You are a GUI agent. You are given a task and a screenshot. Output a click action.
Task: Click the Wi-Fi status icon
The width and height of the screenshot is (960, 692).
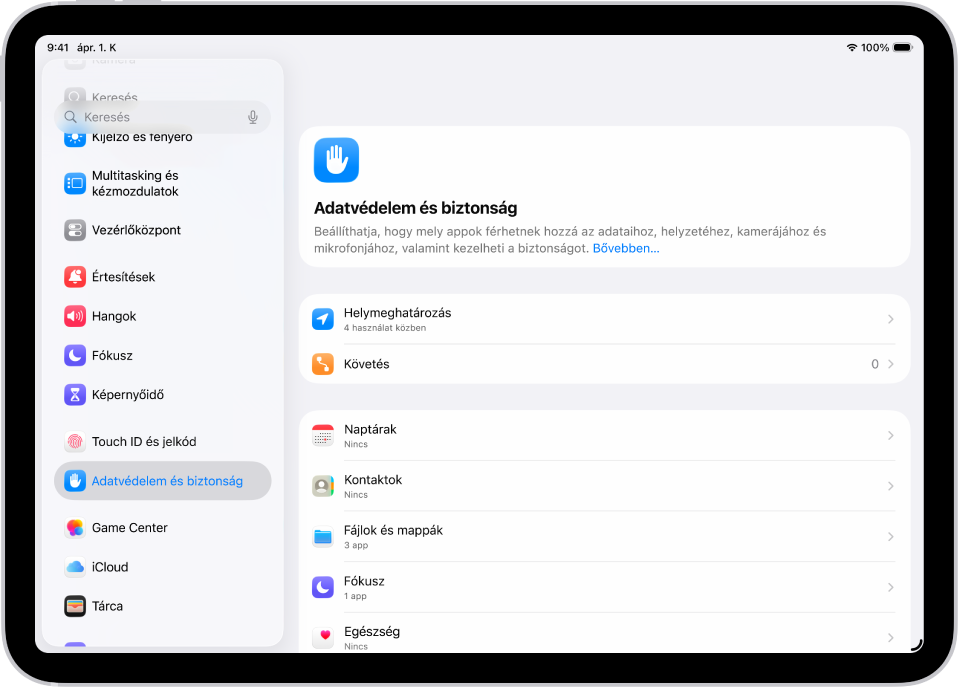(852, 48)
